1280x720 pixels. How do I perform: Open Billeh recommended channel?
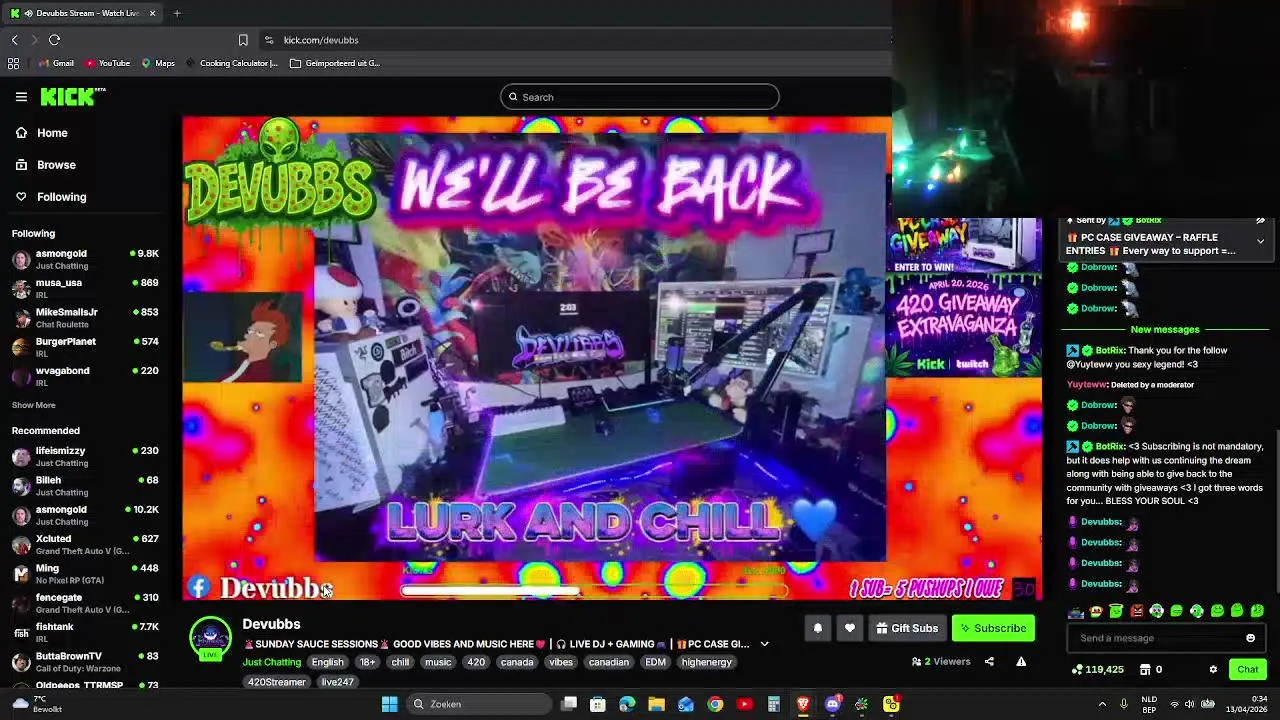(x=85, y=486)
